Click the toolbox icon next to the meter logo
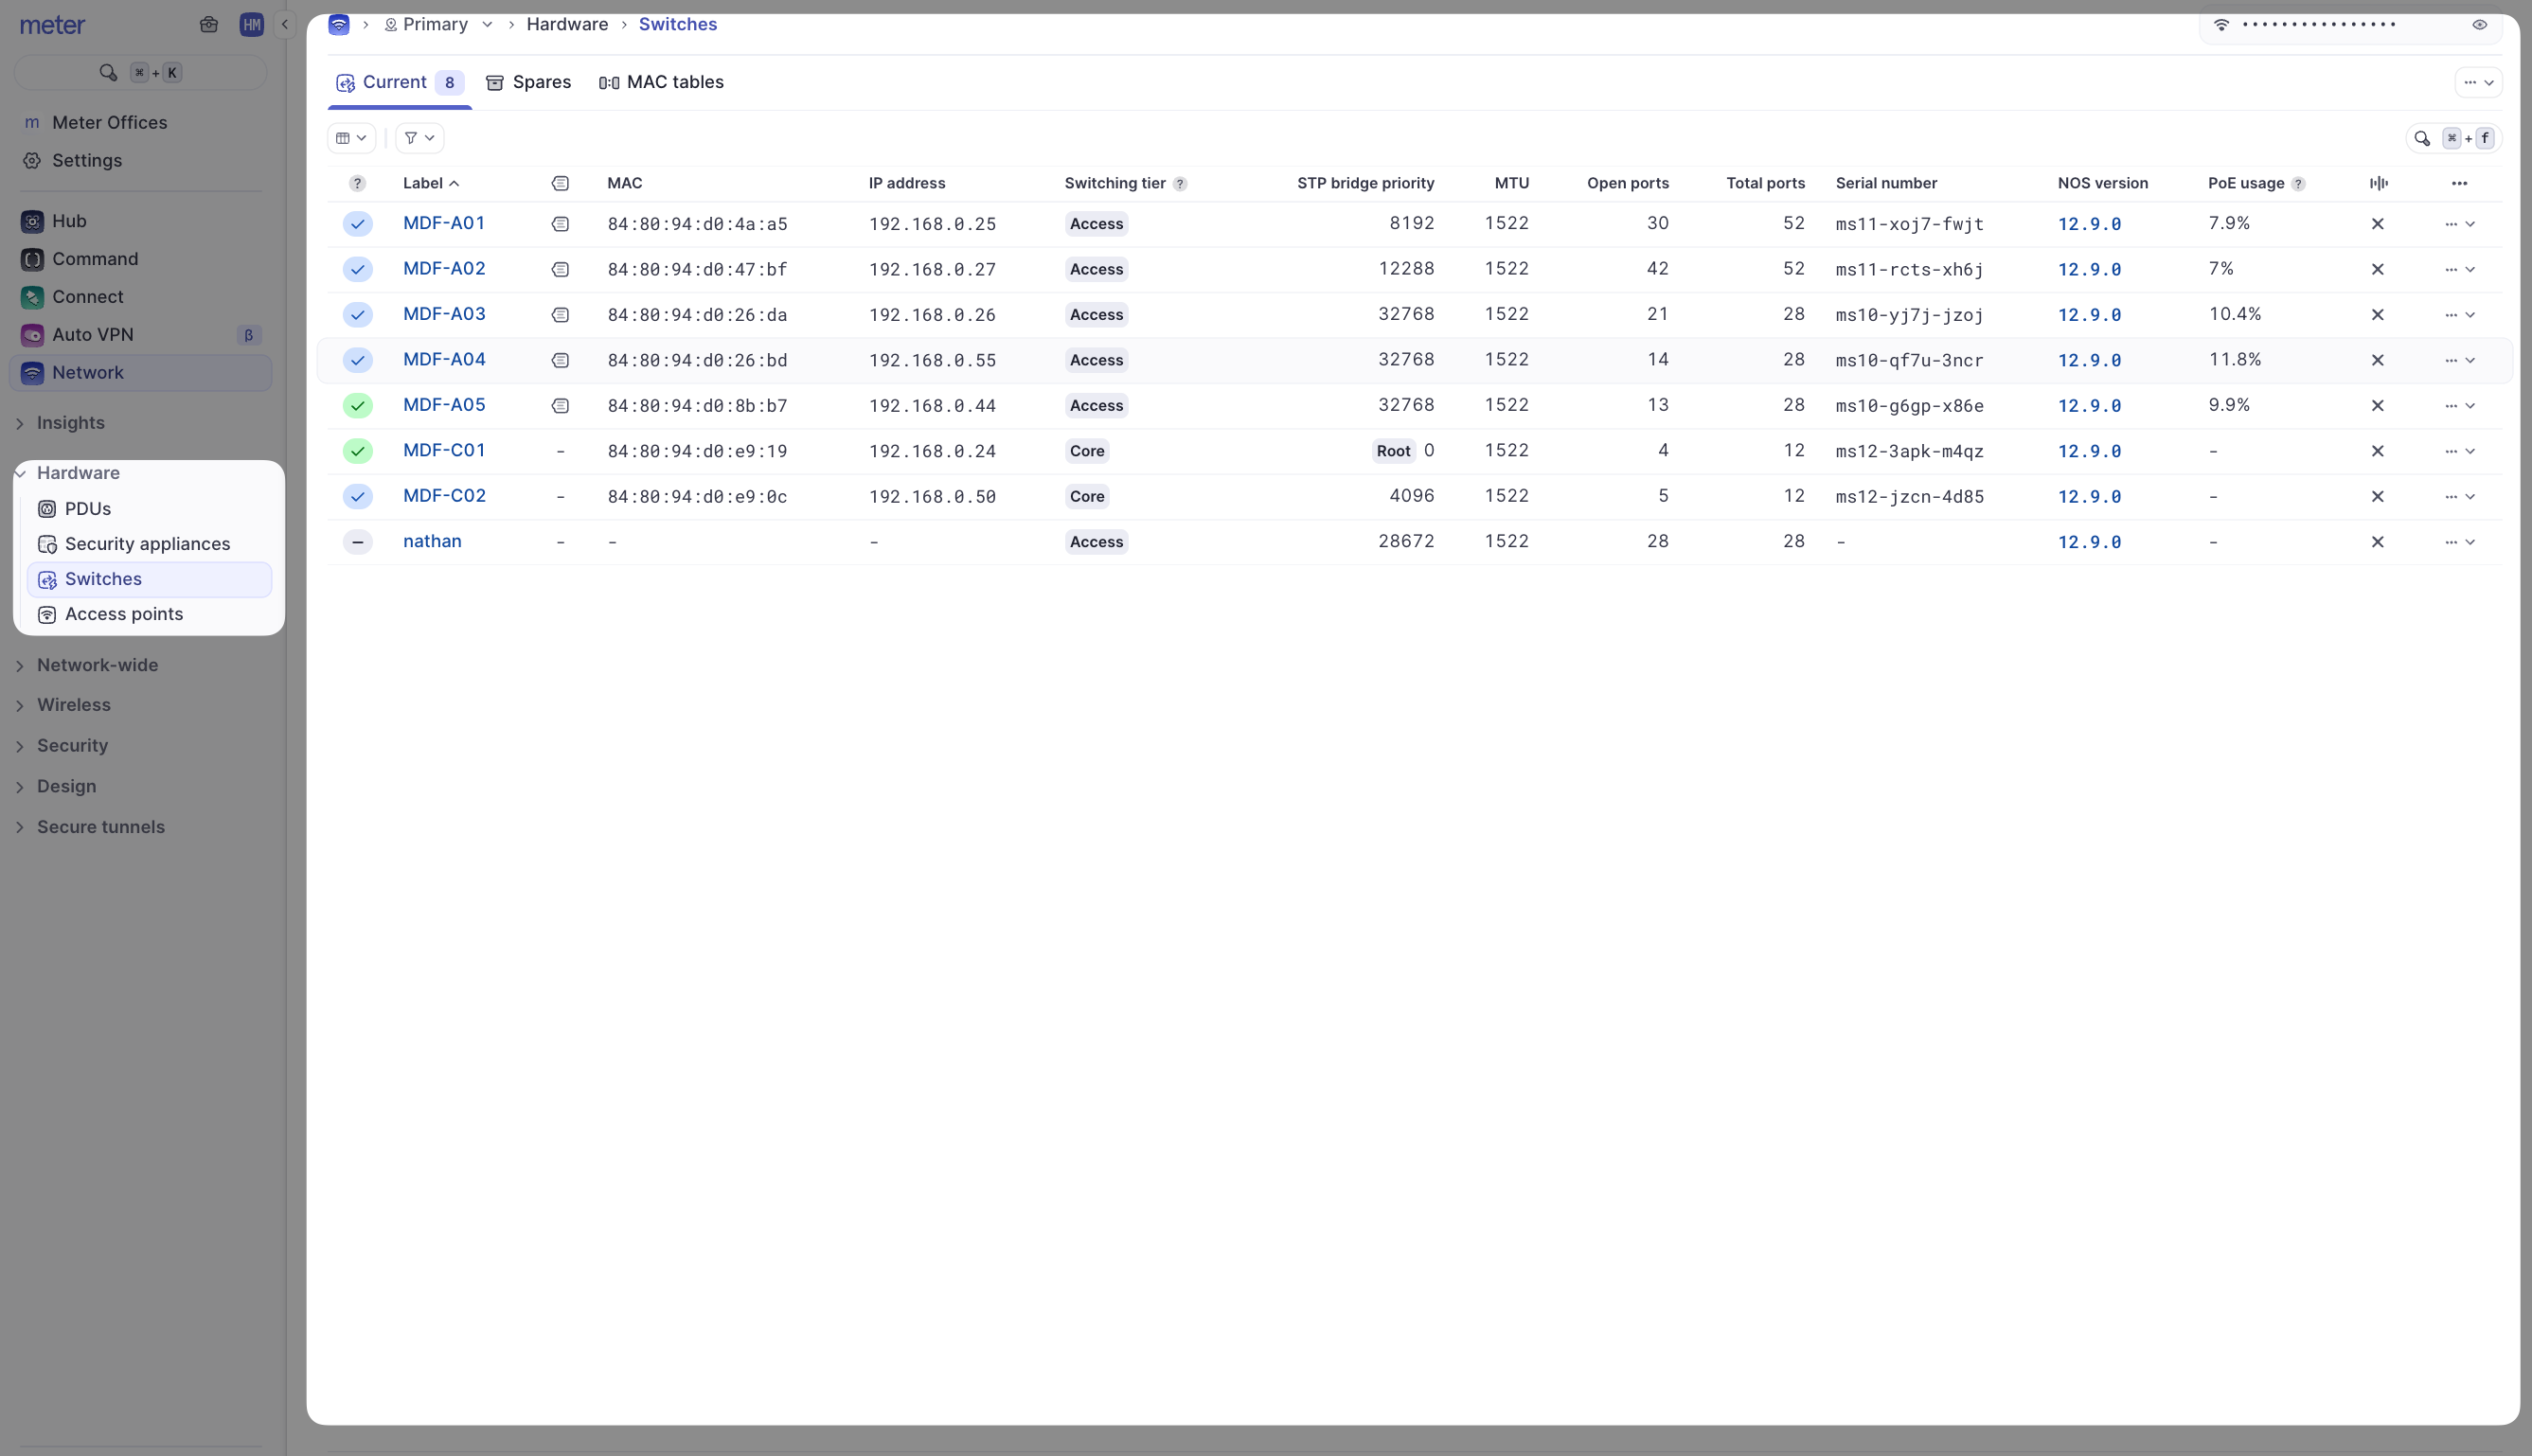The height and width of the screenshot is (1456, 2532). (209, 24)
